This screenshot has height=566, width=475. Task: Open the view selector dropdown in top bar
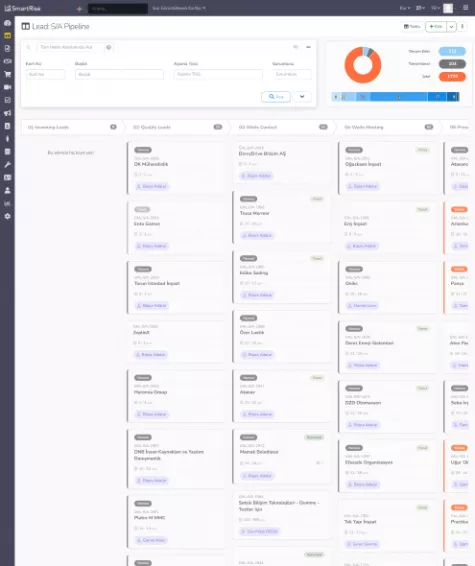(179, 8)
